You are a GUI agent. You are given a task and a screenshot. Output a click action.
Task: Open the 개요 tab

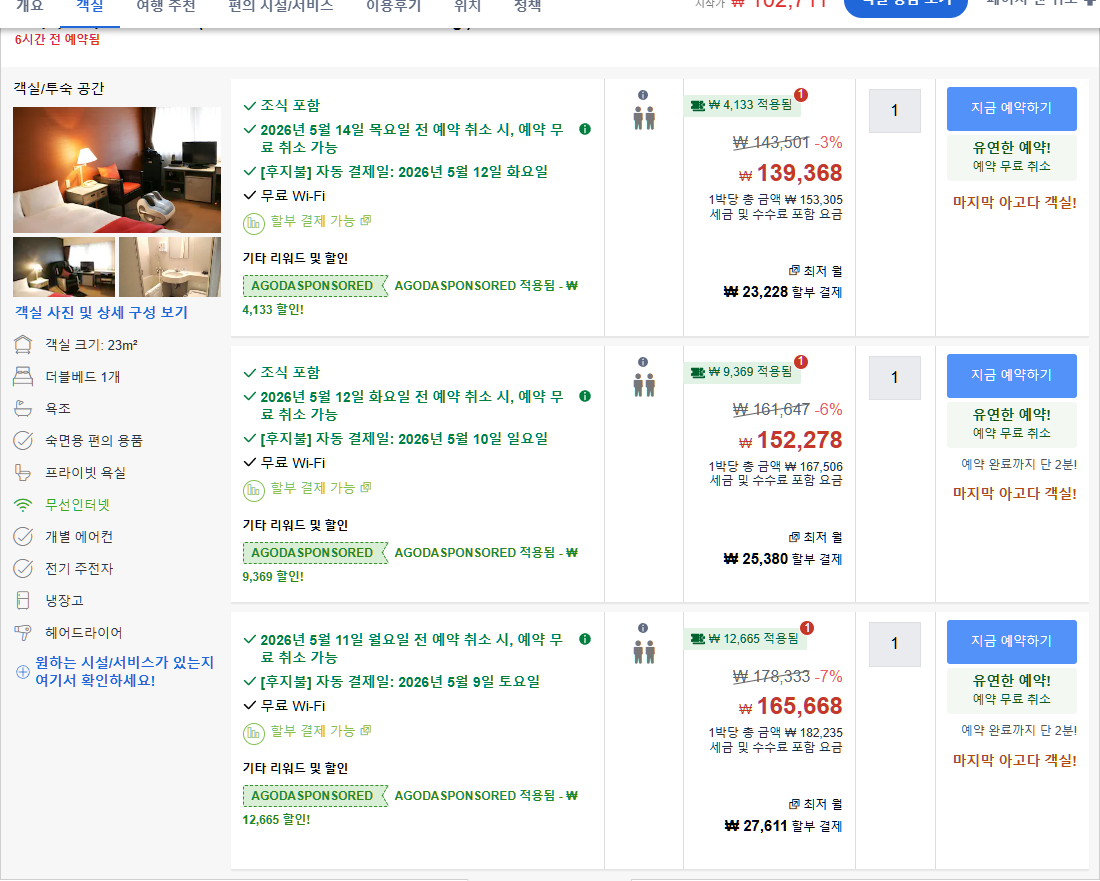coord(29,7)
